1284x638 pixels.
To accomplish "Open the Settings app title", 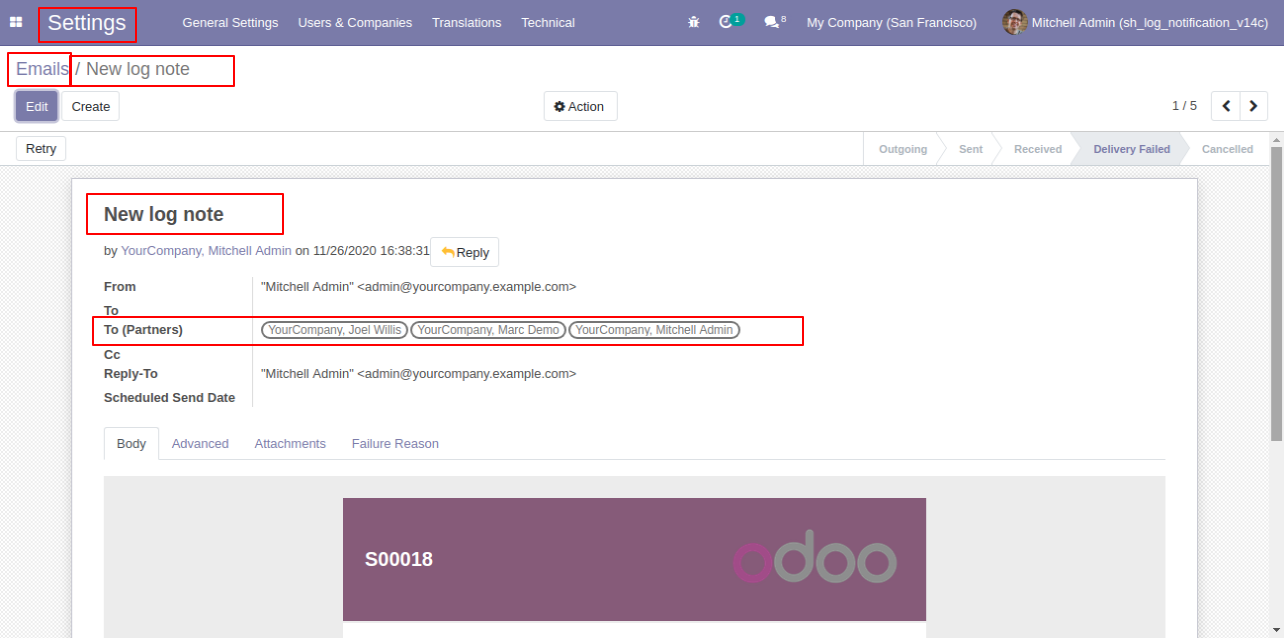I will [x=87, y=23].
